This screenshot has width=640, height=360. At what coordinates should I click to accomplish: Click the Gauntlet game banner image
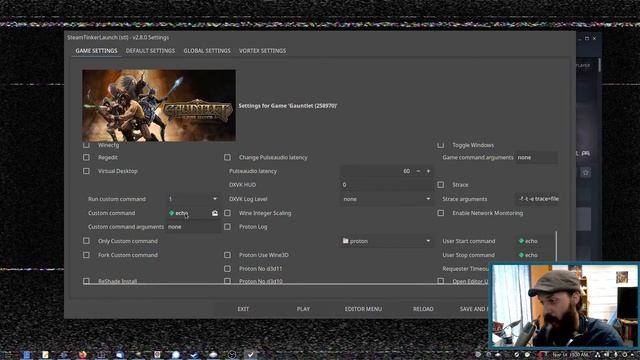[x=159, y=105]
